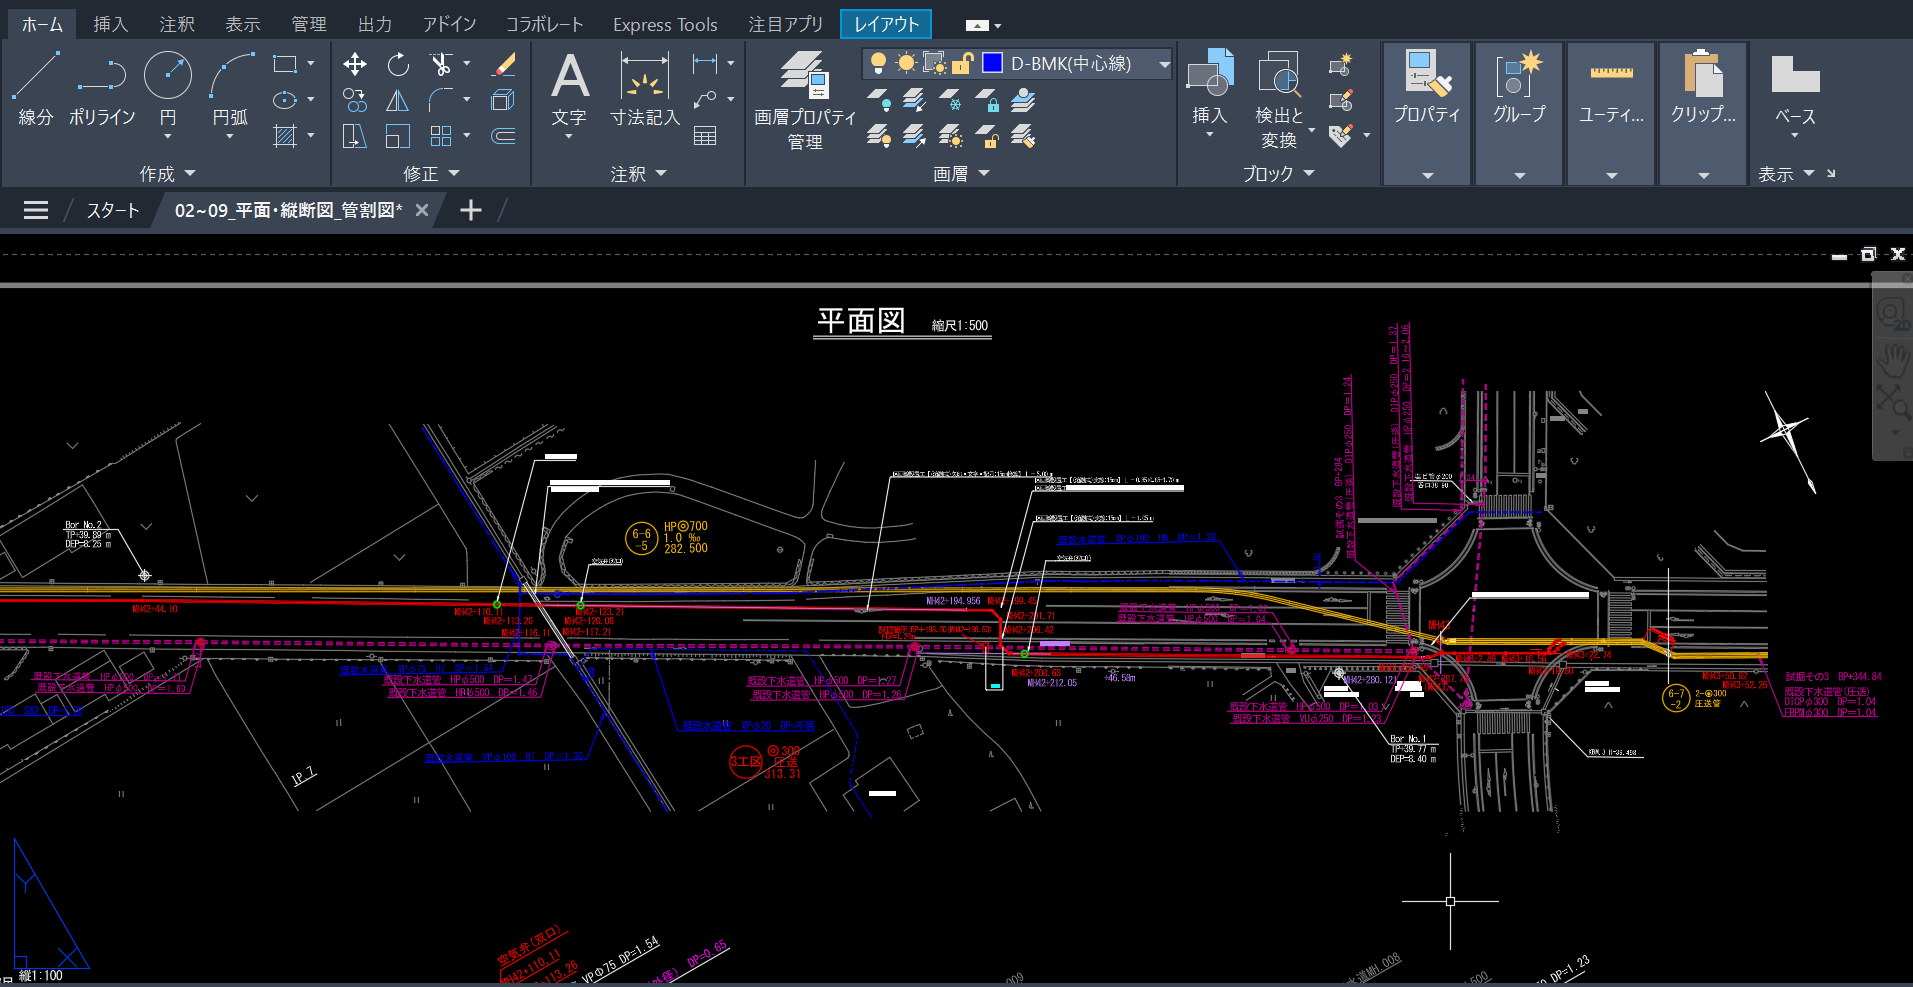Screen dimensions: 1913x987
Task: Expand the 画層 panel flyout
Action: click(961, 174)
